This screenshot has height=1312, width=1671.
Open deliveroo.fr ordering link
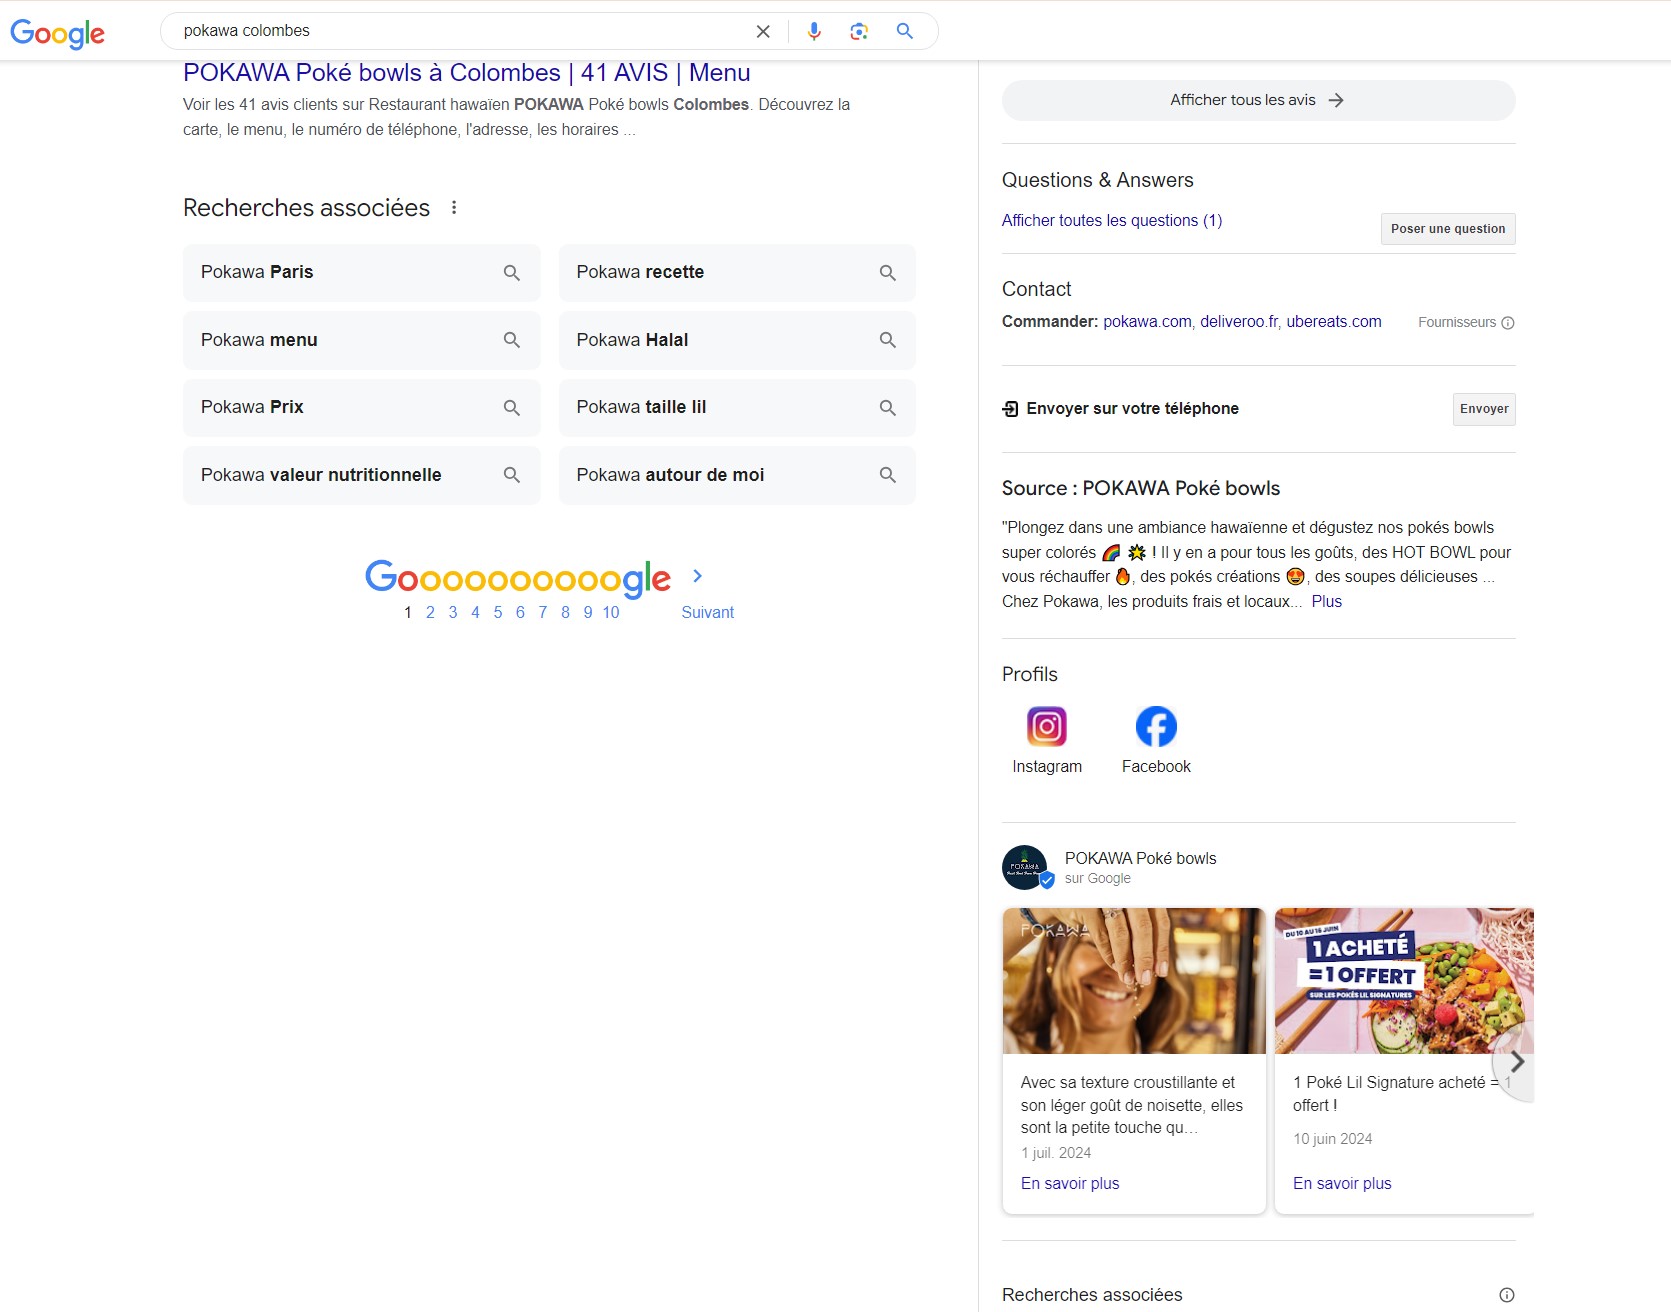(1239, 321)
